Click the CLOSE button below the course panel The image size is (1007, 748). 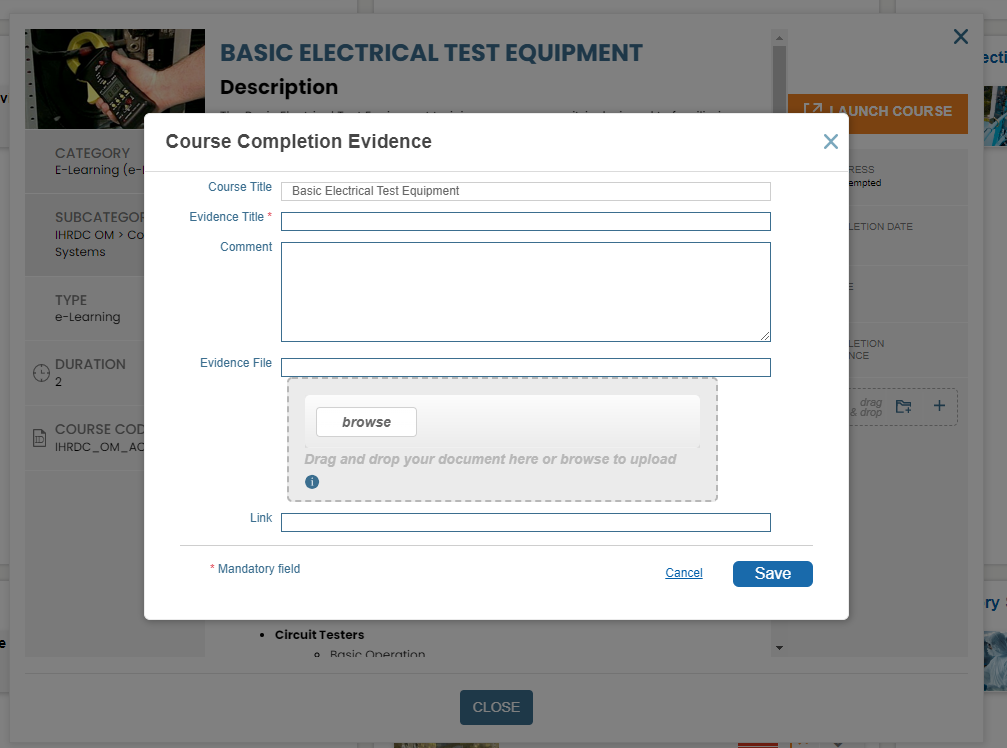coord(496,707)
